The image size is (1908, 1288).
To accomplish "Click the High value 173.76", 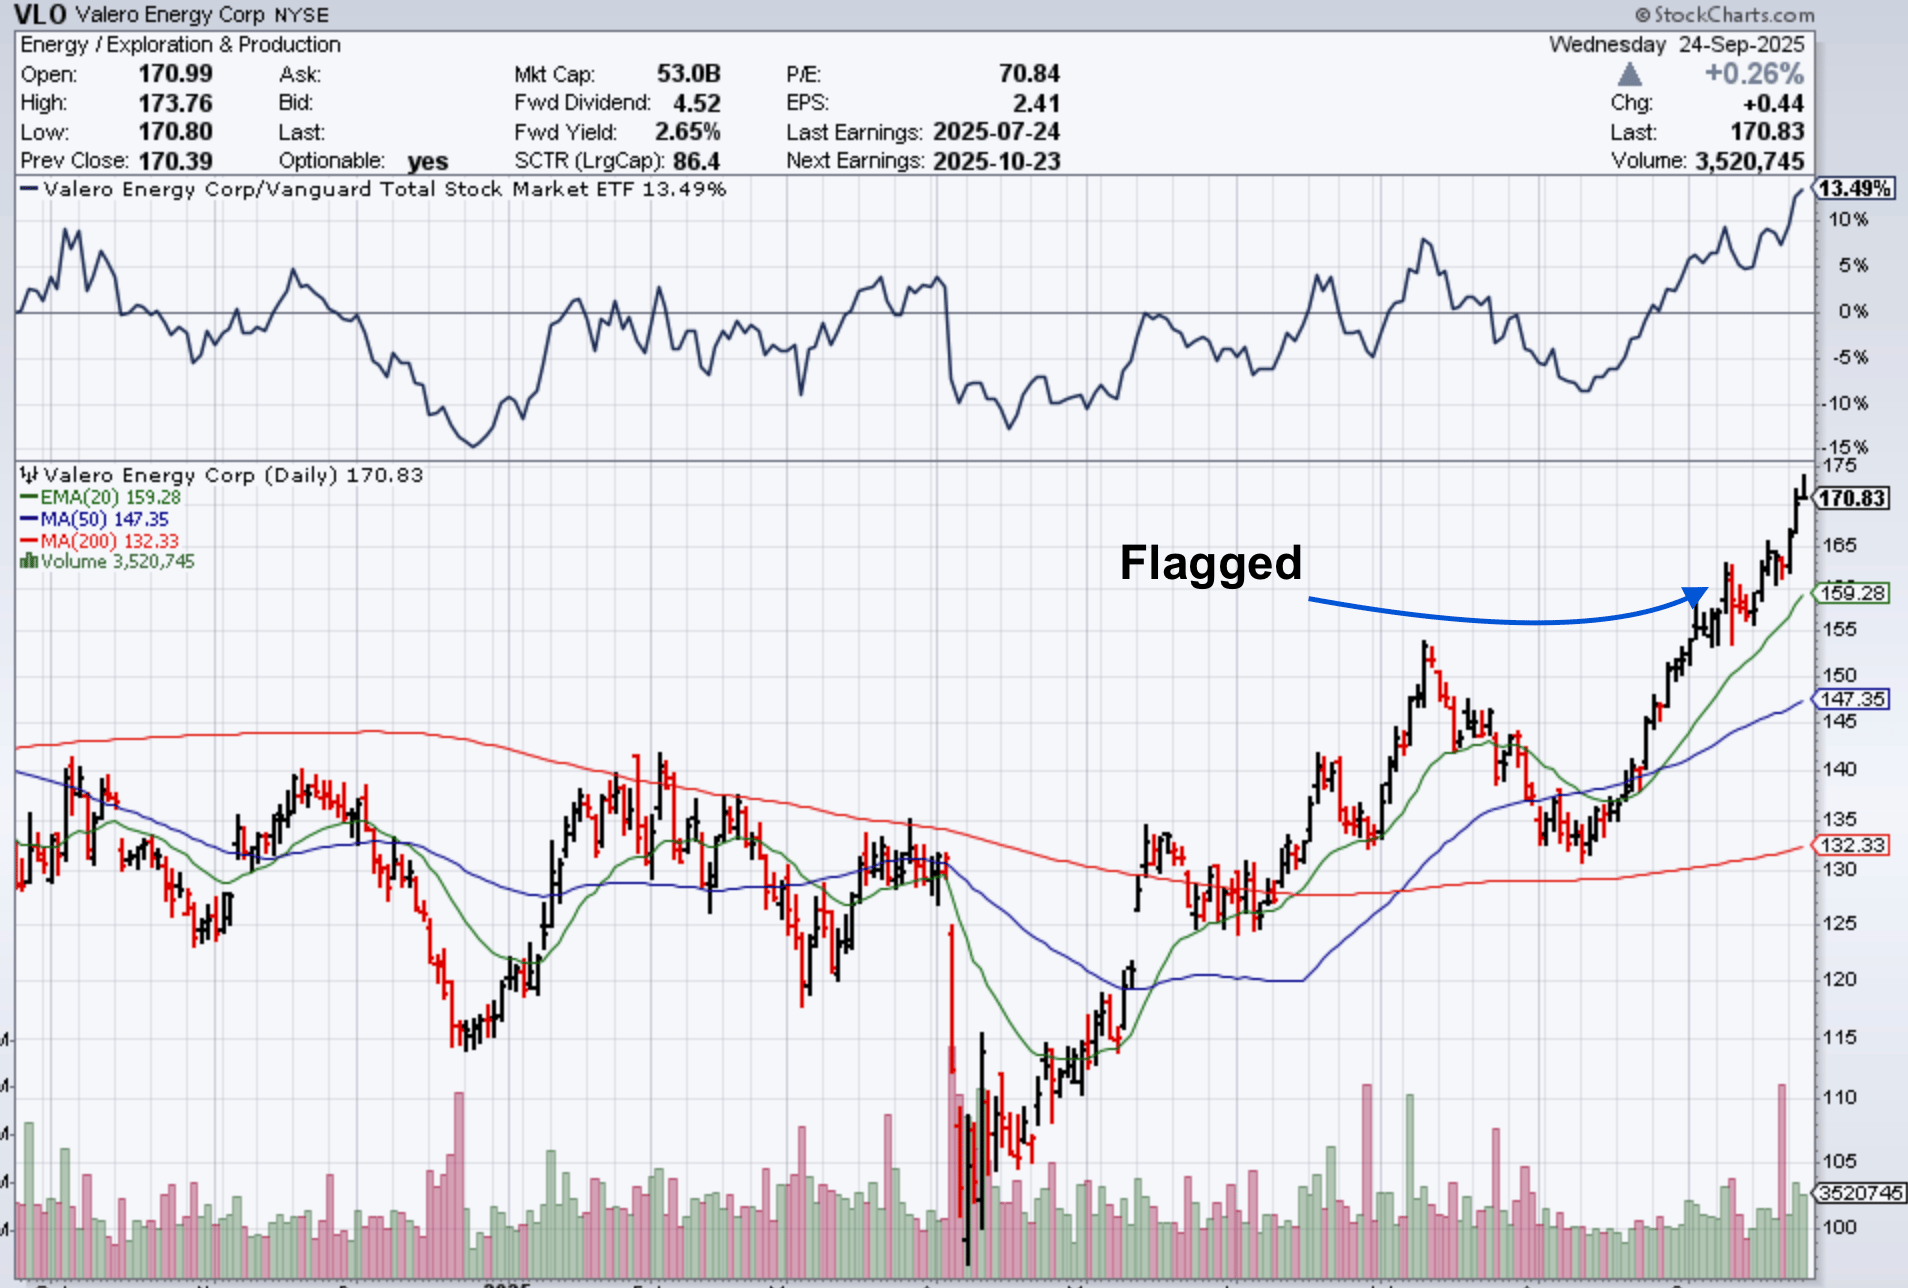I will tap(175, 103).
